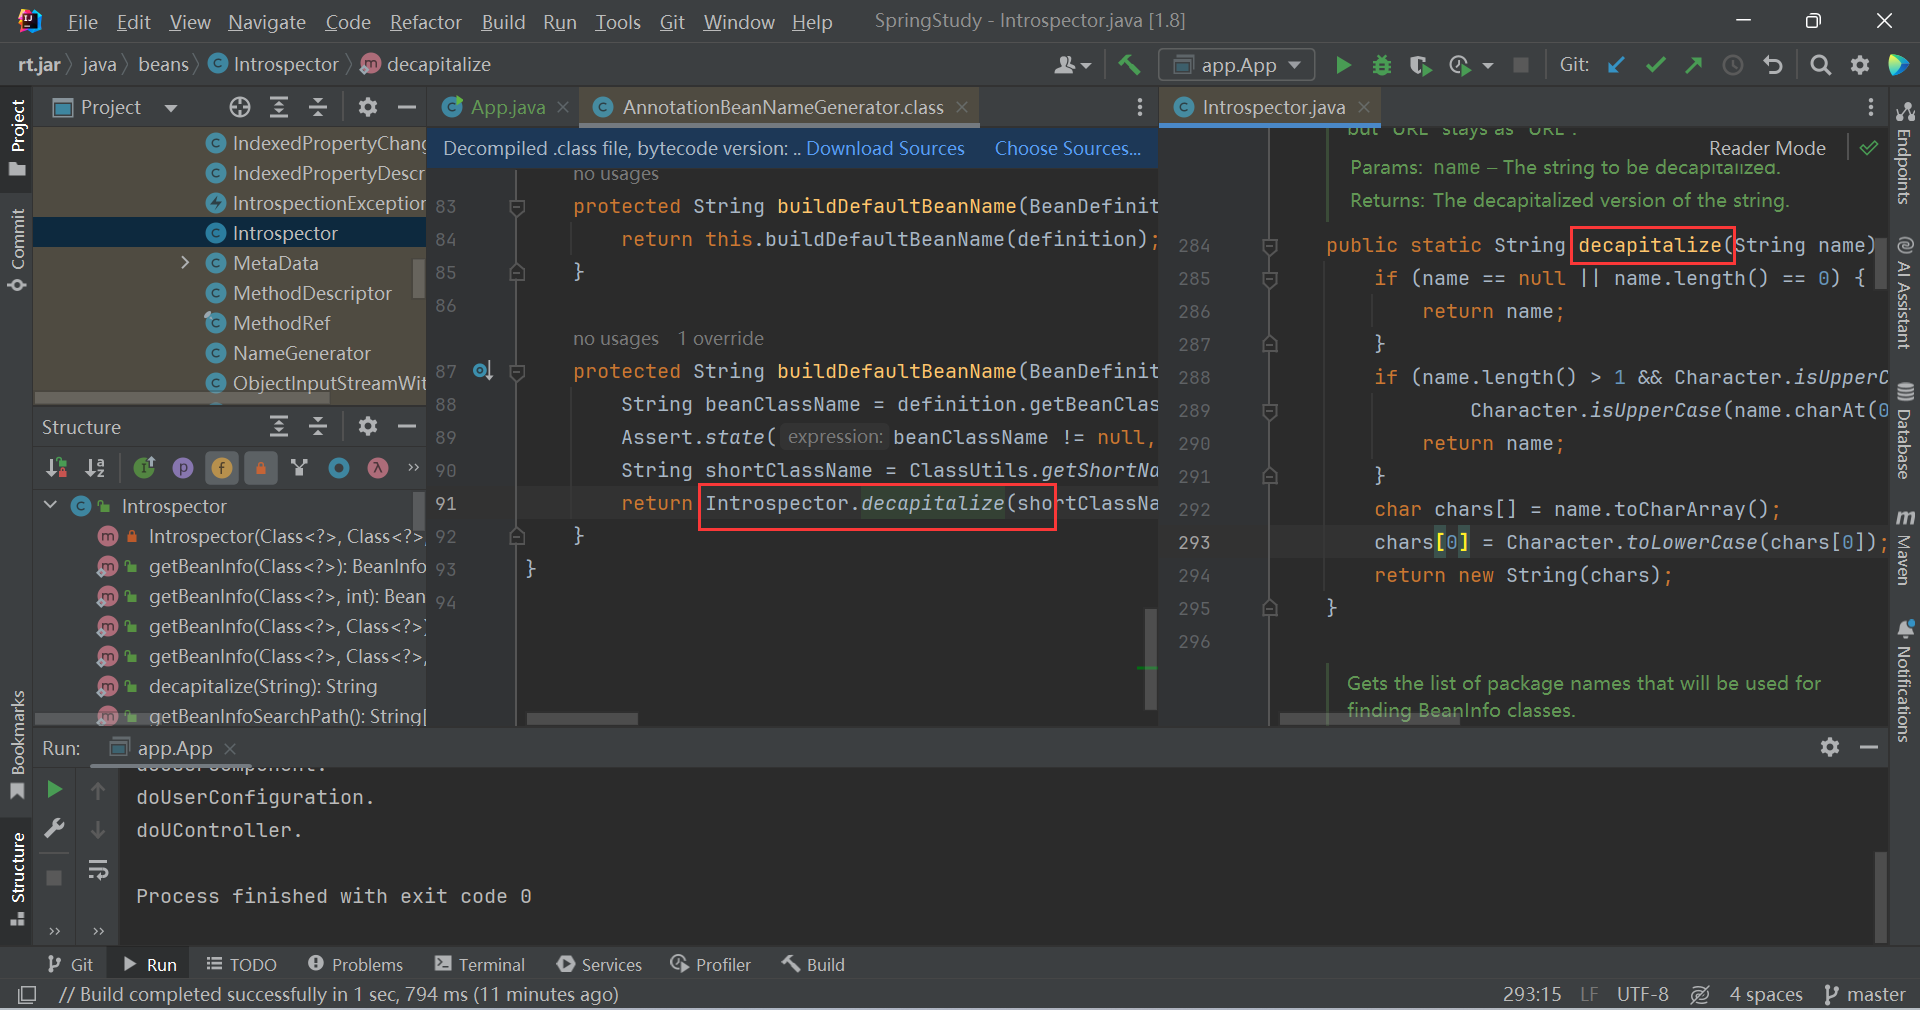Toggle Reader Mode in Introspector editor
1920x1010 pixels.
tap(1767, 148)
